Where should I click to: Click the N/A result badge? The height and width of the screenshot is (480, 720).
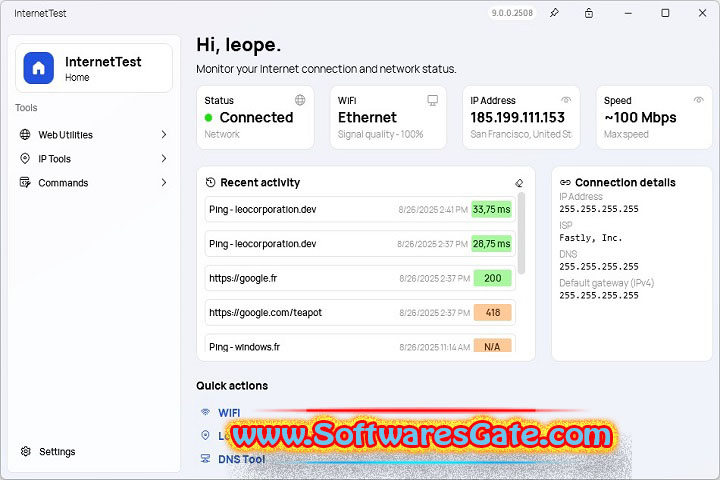(492, 346)
